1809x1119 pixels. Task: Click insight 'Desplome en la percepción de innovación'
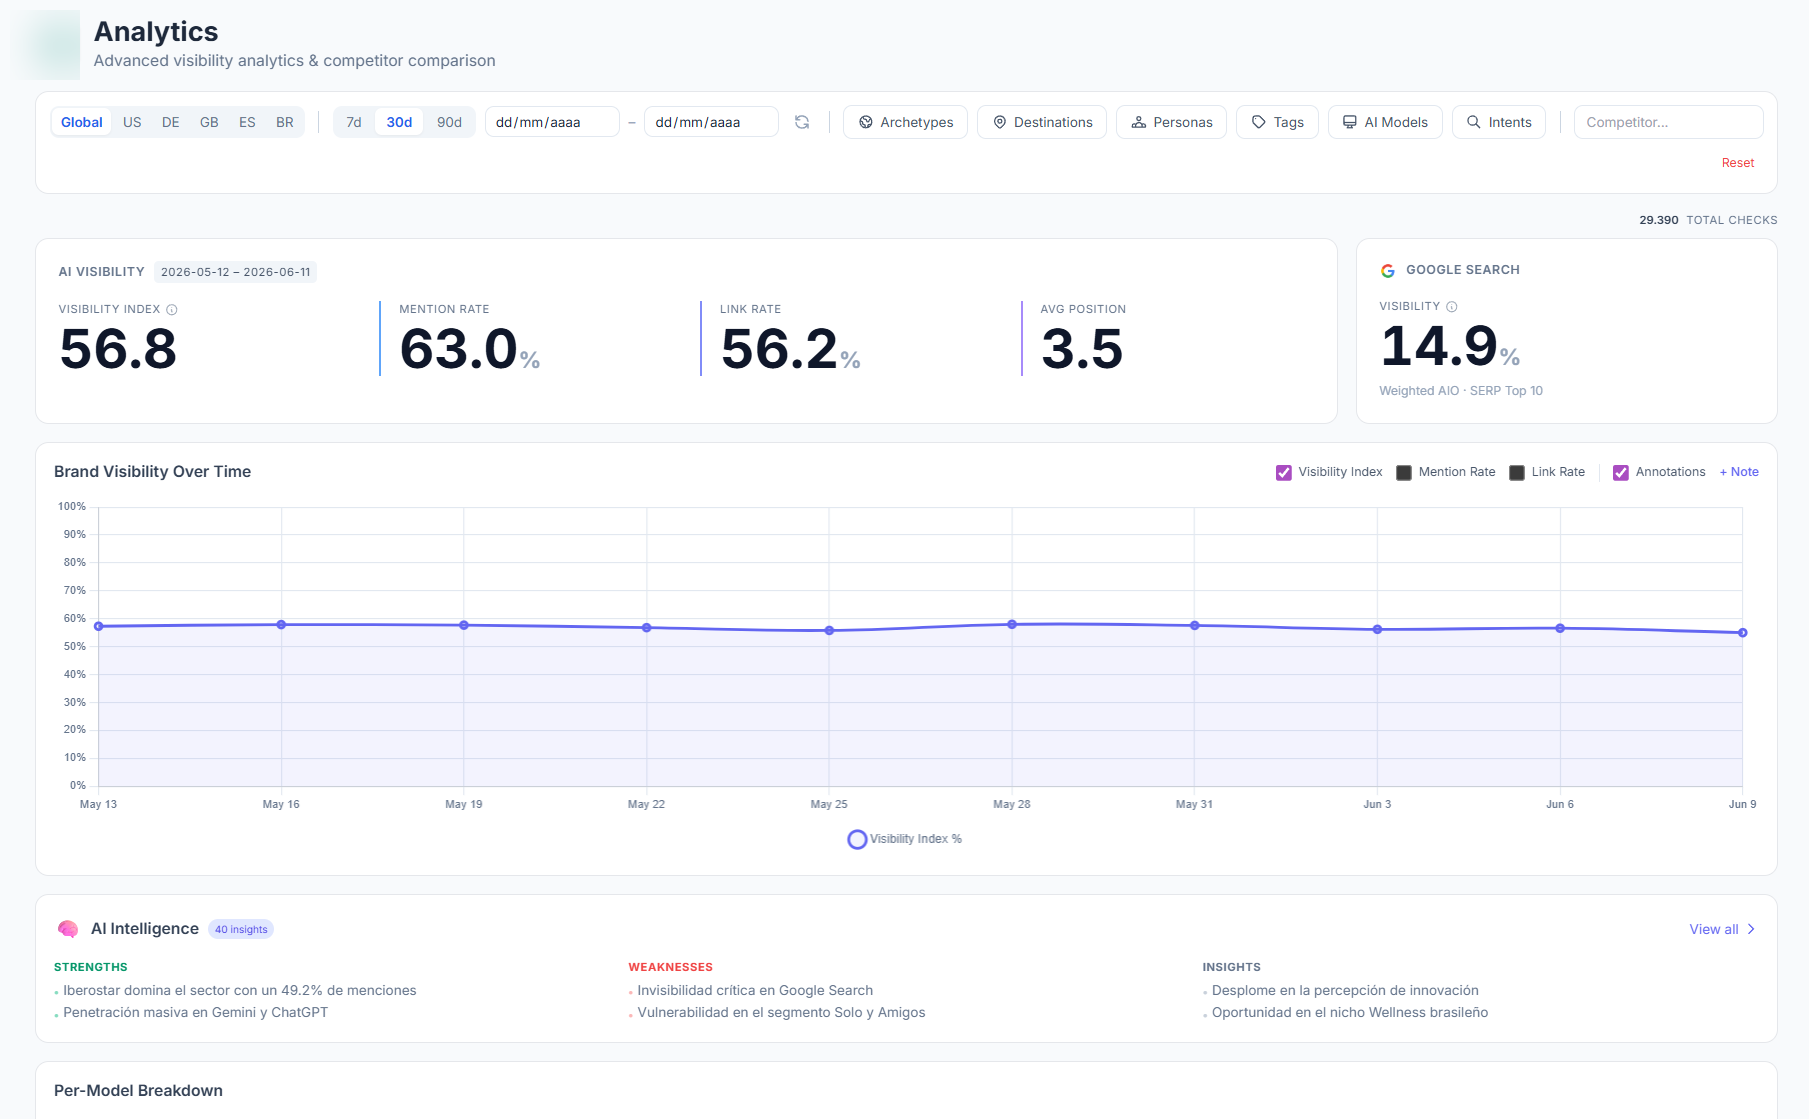point(1345,990)
